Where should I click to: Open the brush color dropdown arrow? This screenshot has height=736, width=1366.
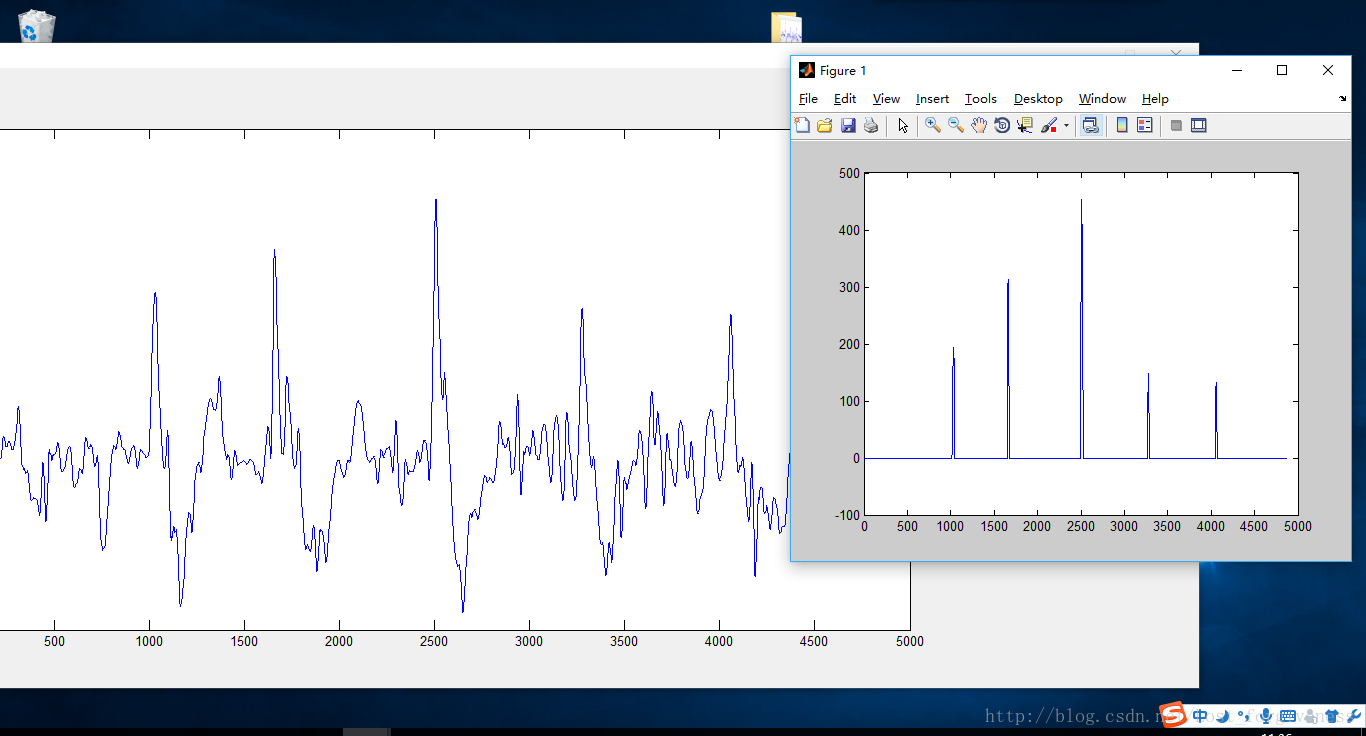pos(1066,126)
